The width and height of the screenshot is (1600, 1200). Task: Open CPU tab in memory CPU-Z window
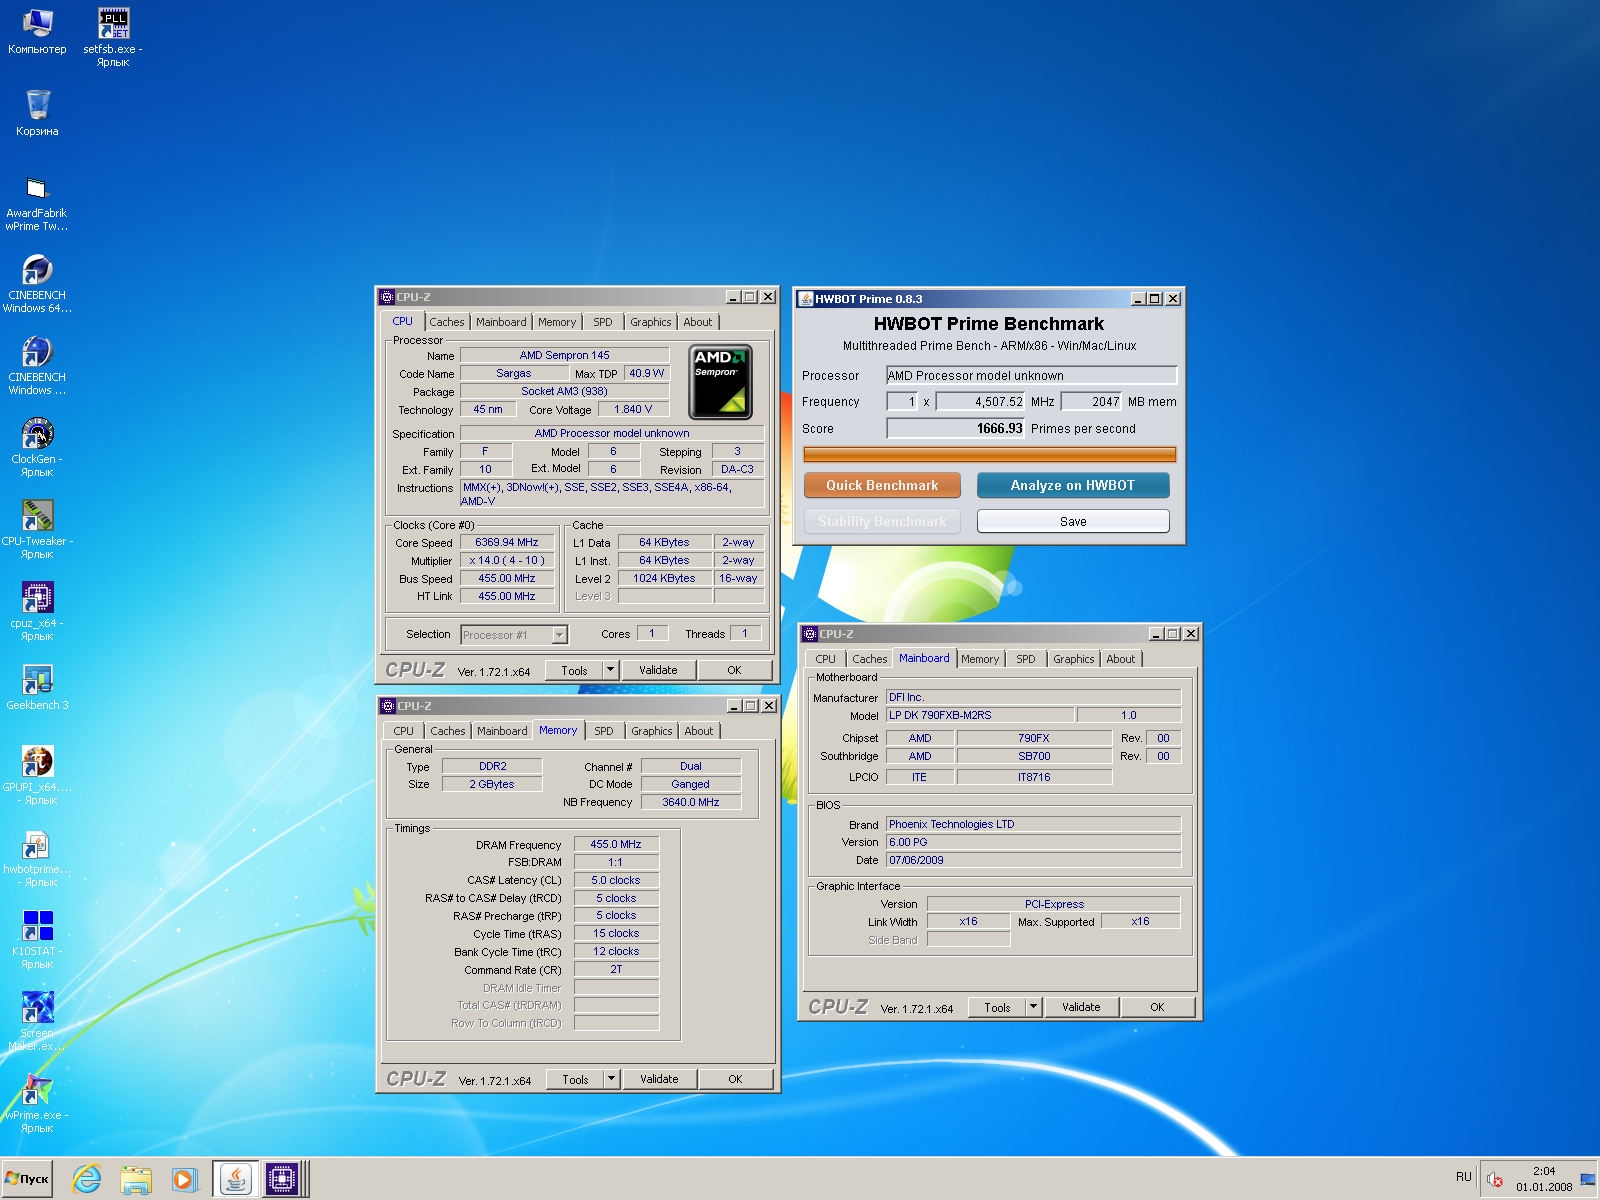coord(403,731)
